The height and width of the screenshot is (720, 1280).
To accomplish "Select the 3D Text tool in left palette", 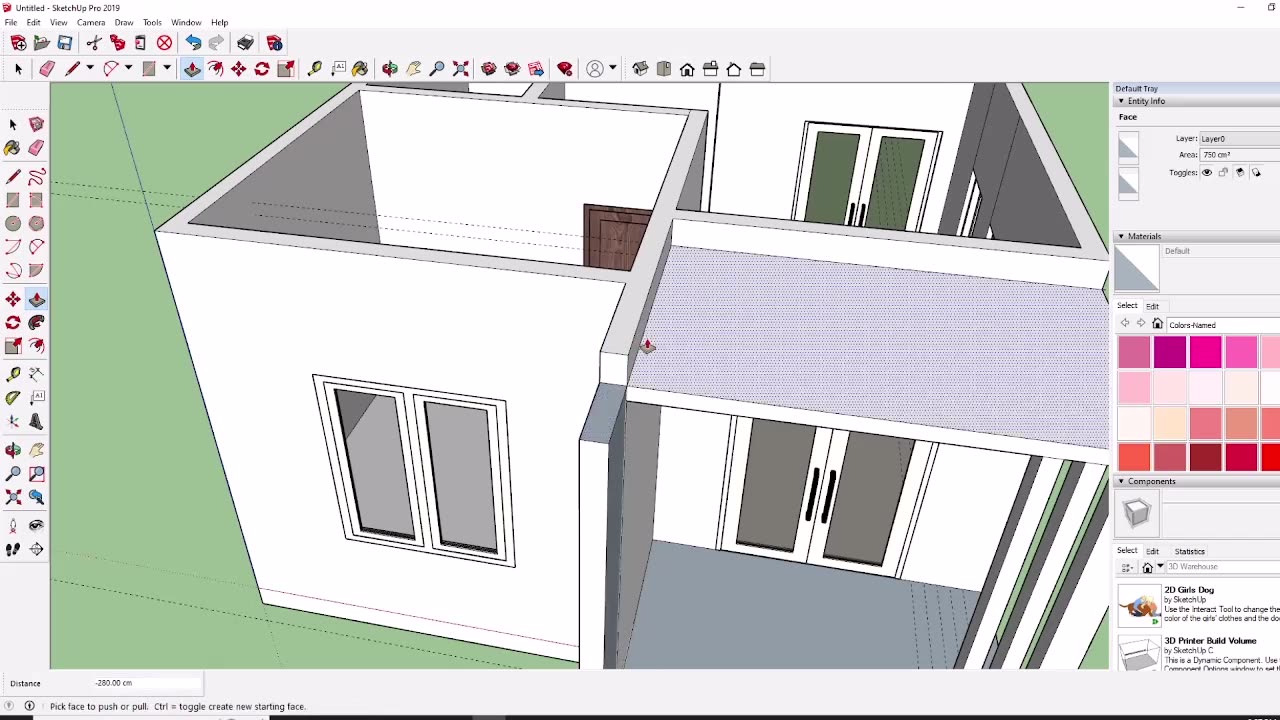I will 36,420.
